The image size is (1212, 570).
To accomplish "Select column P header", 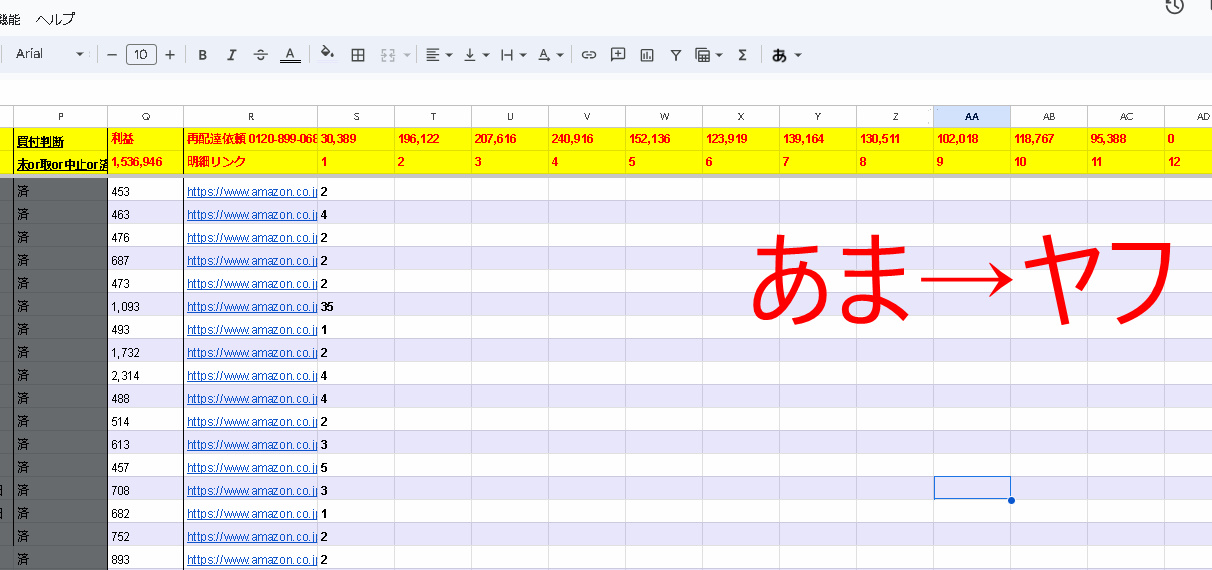I will coord(60,116).
